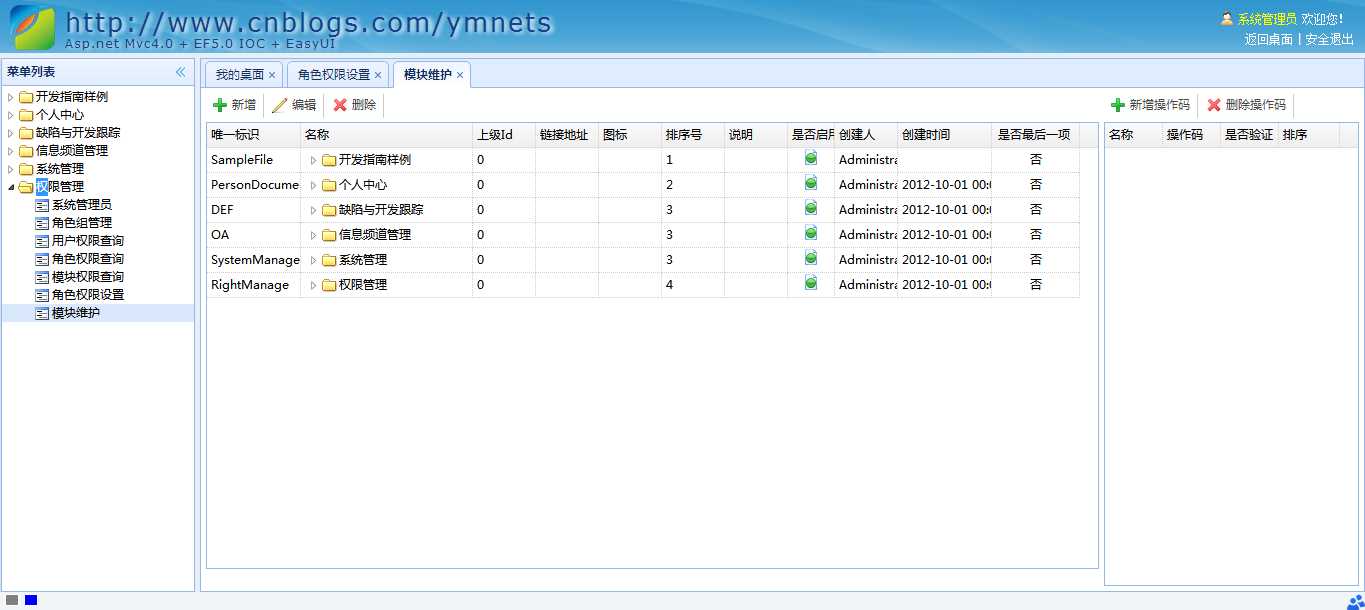
Task: Click the 删除 red X toolbar icon
Action: coord(340,104)
